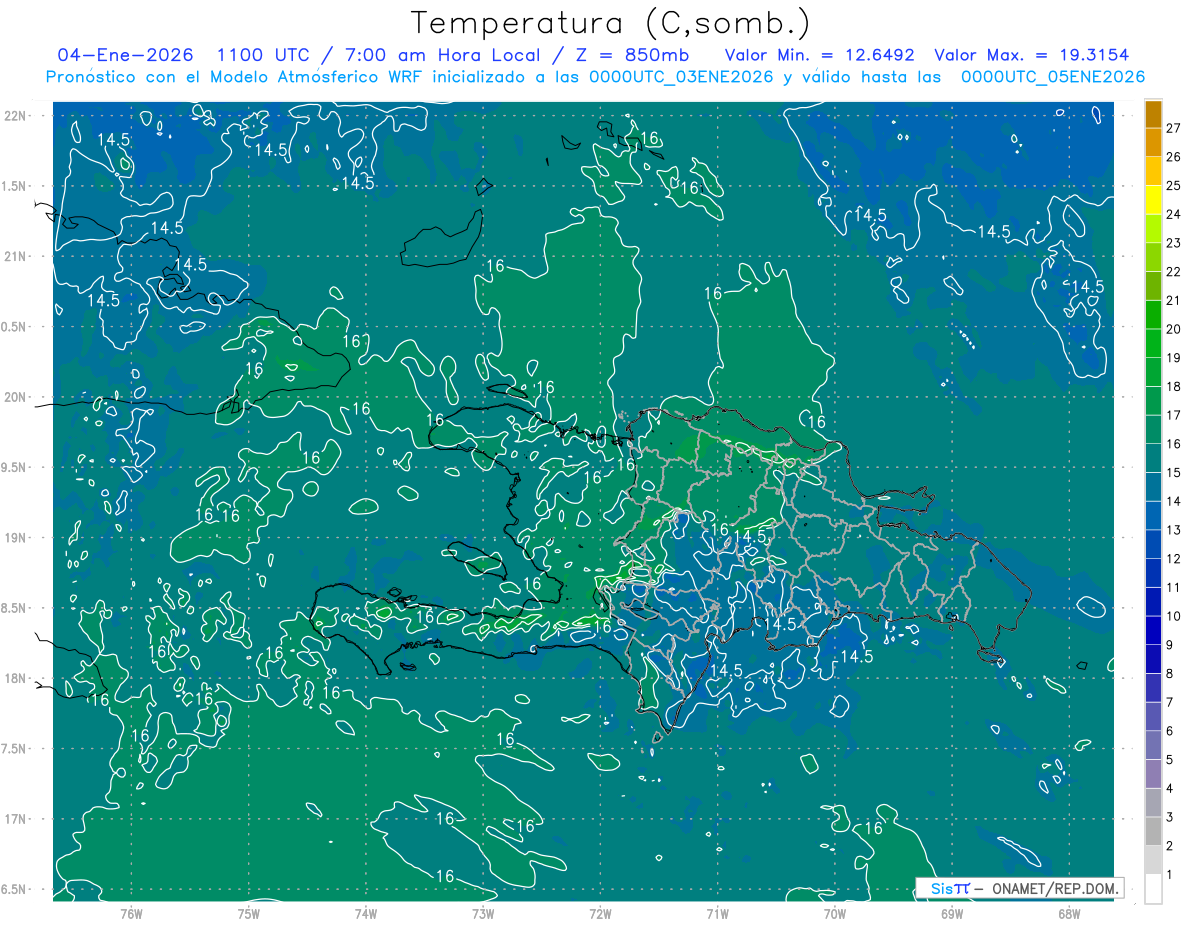Viewport: 1200px width, 927px height.
Task: Click the light gray swatch between 1 and 2
Action: (x=1153, y=860)
